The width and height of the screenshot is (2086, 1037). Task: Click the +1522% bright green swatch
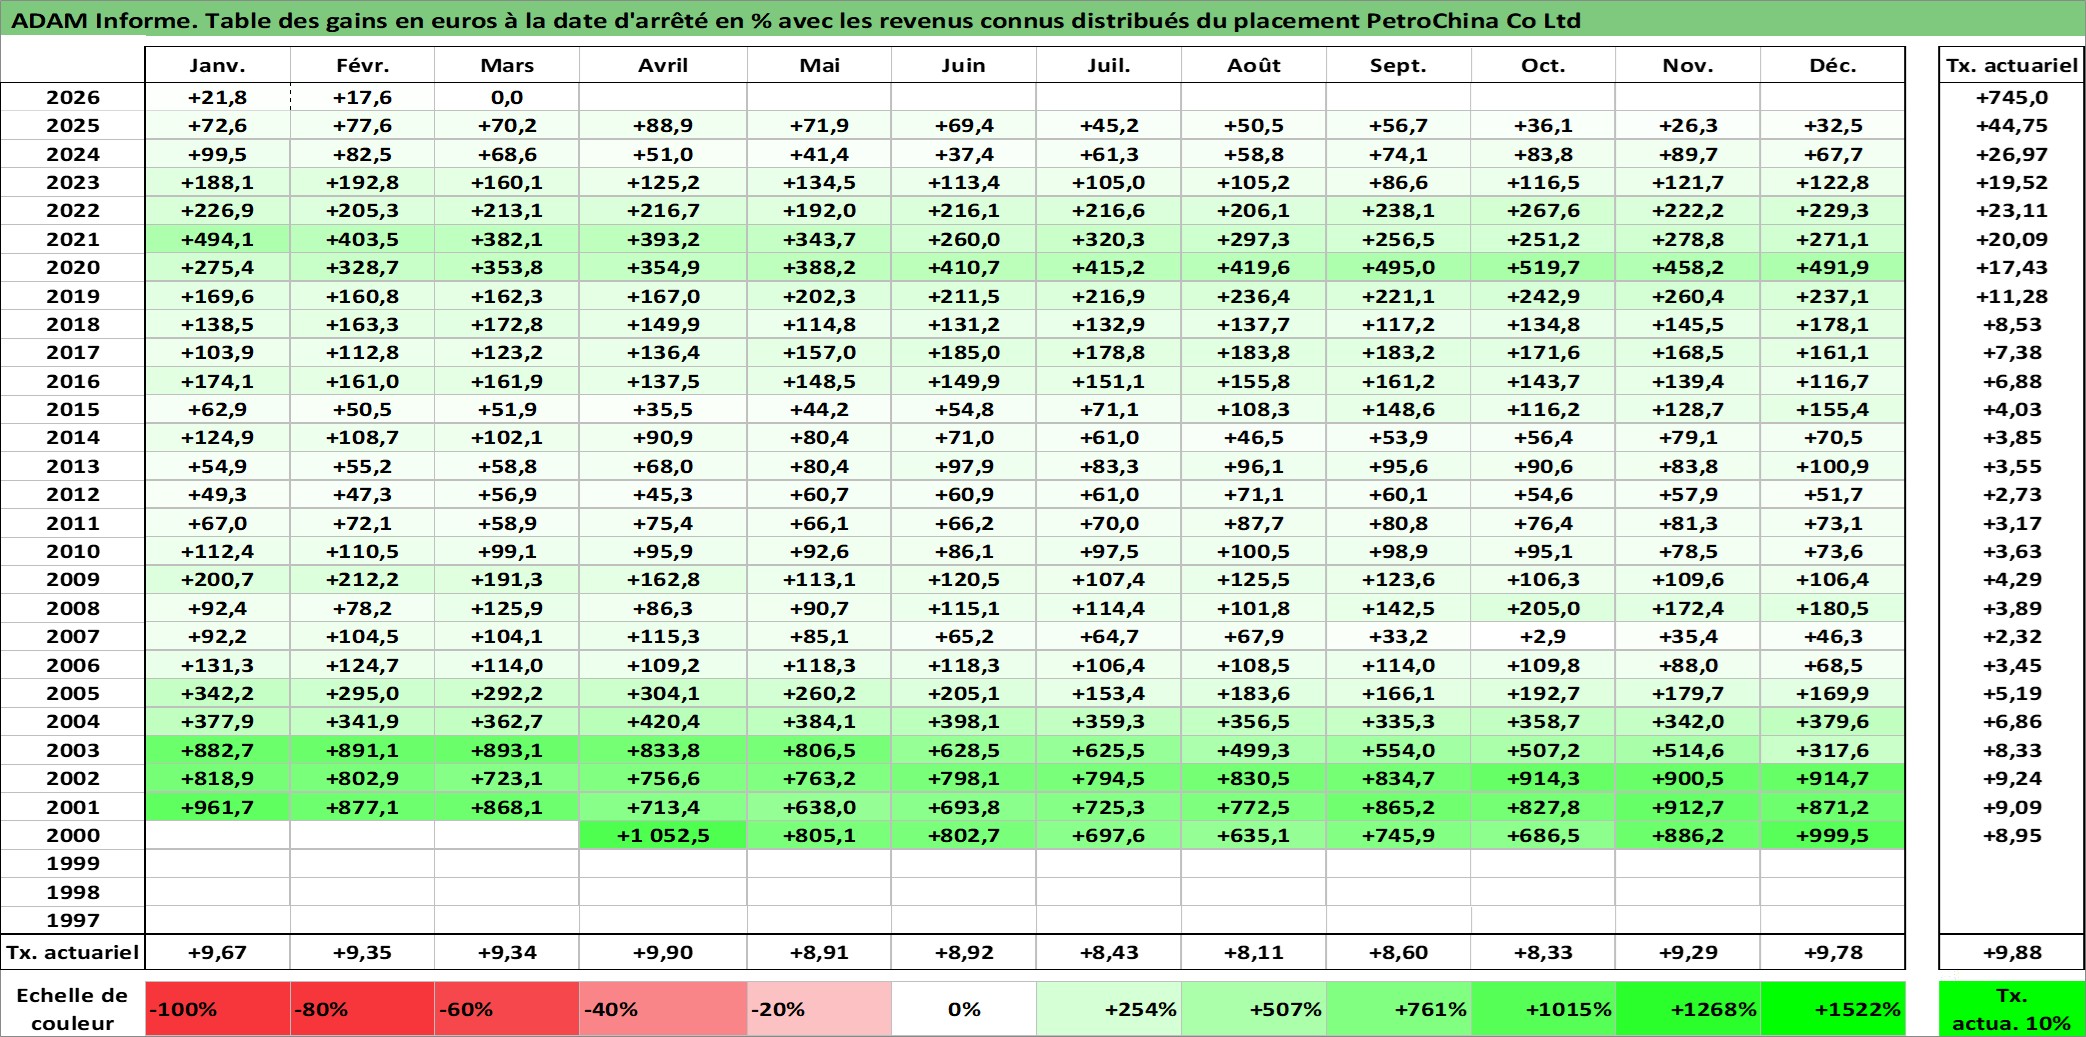tap(1833, 1009)
